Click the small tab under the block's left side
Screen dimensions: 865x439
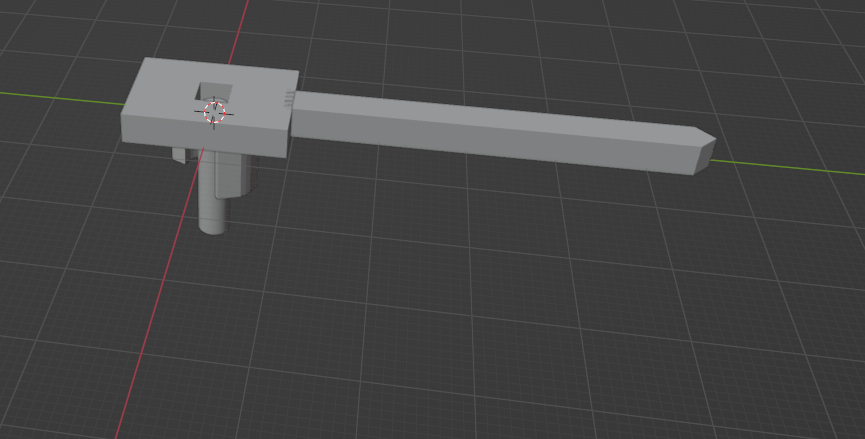[179, 155]
